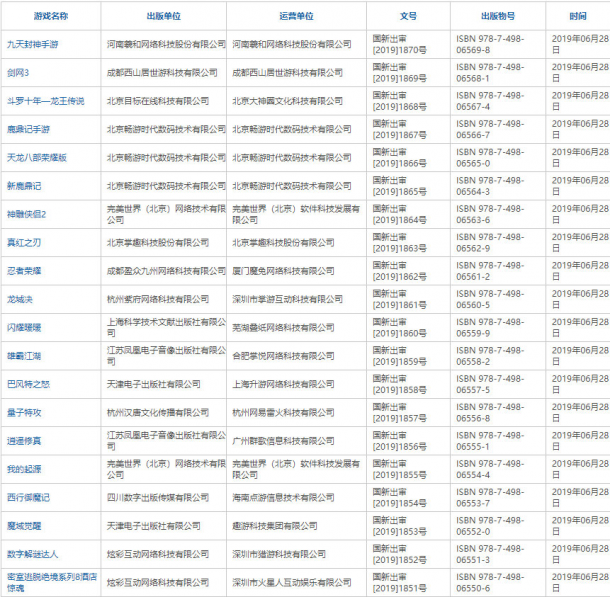
Task: Open the 新鹿鼎记 game link
Action: click(x=24, y=186)
